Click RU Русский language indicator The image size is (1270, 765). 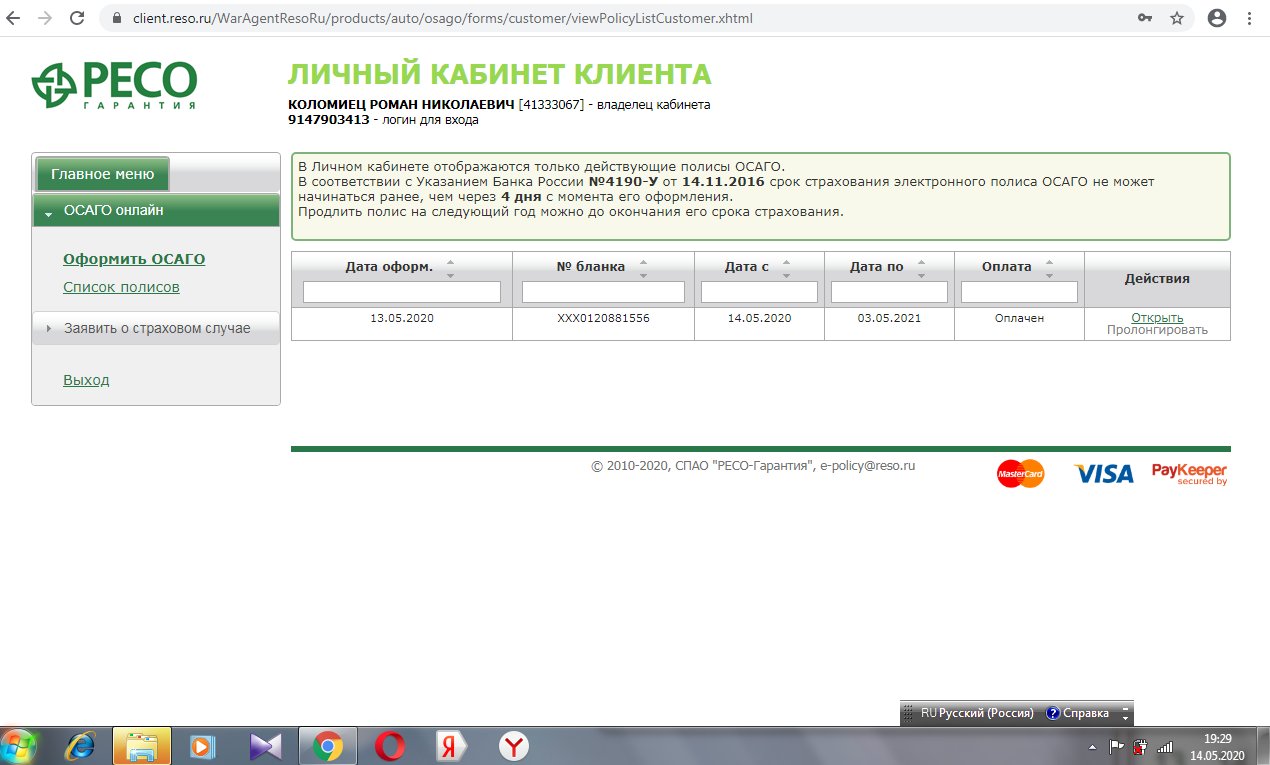(977, 713)
